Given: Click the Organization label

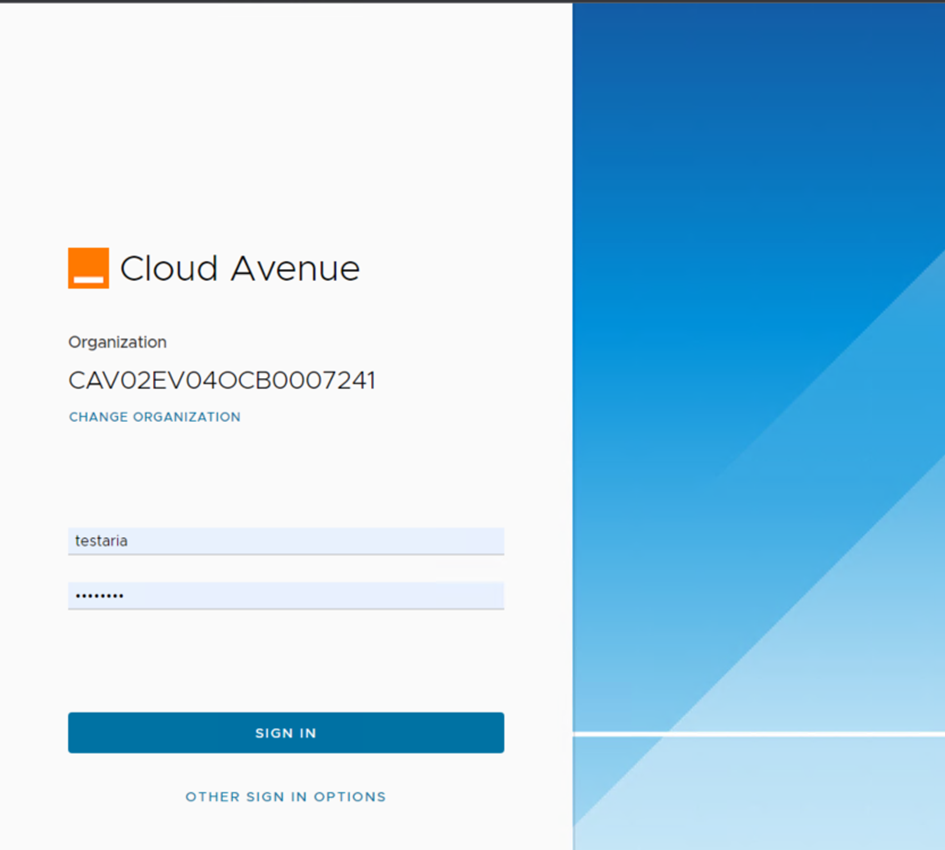Looking at the screenshot, I should pos(117,342).
